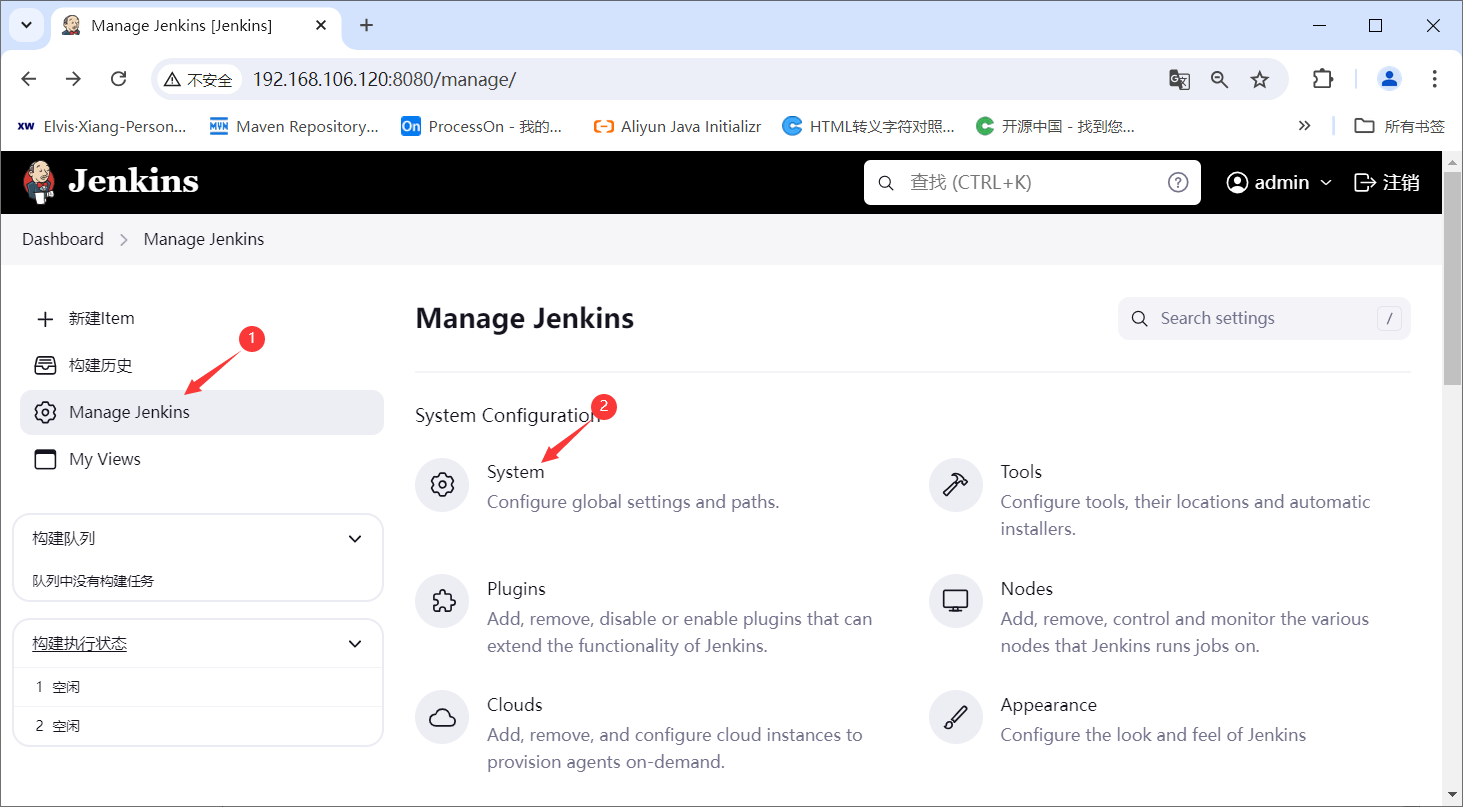Viewport: 1463px width, 807px height.
Task: Click the Jenkins butler logo
Action: (40, 182)
